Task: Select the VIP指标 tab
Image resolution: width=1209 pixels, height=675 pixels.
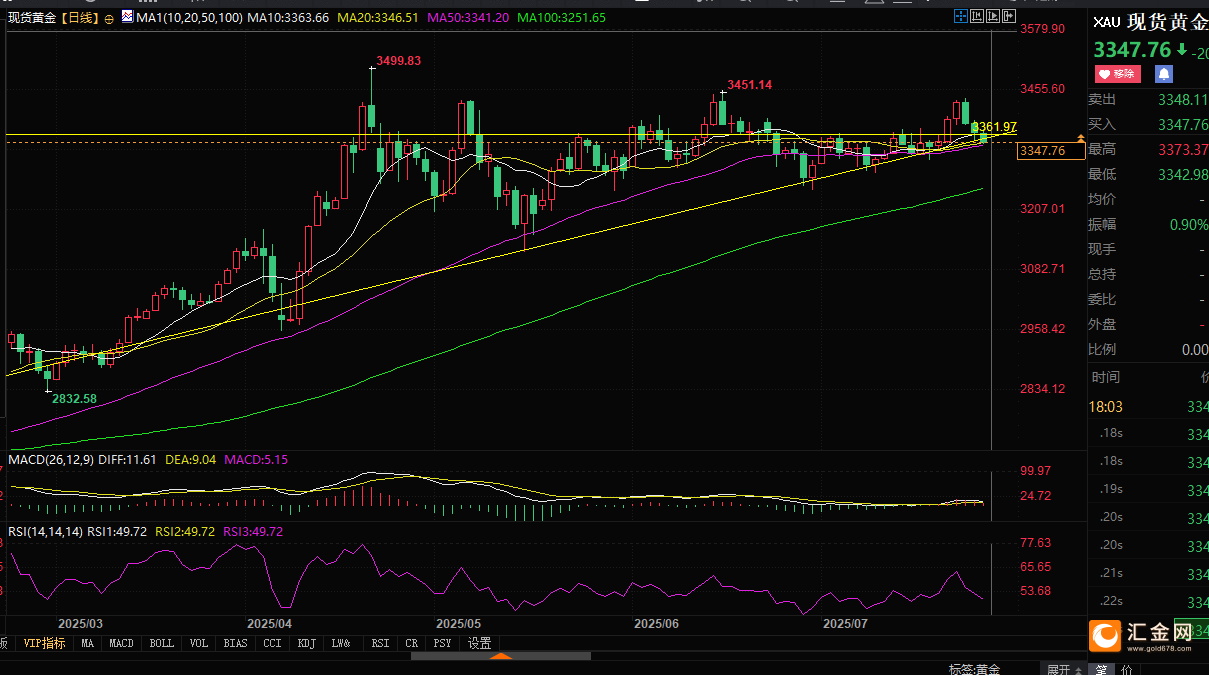Action: pos(44,643)
